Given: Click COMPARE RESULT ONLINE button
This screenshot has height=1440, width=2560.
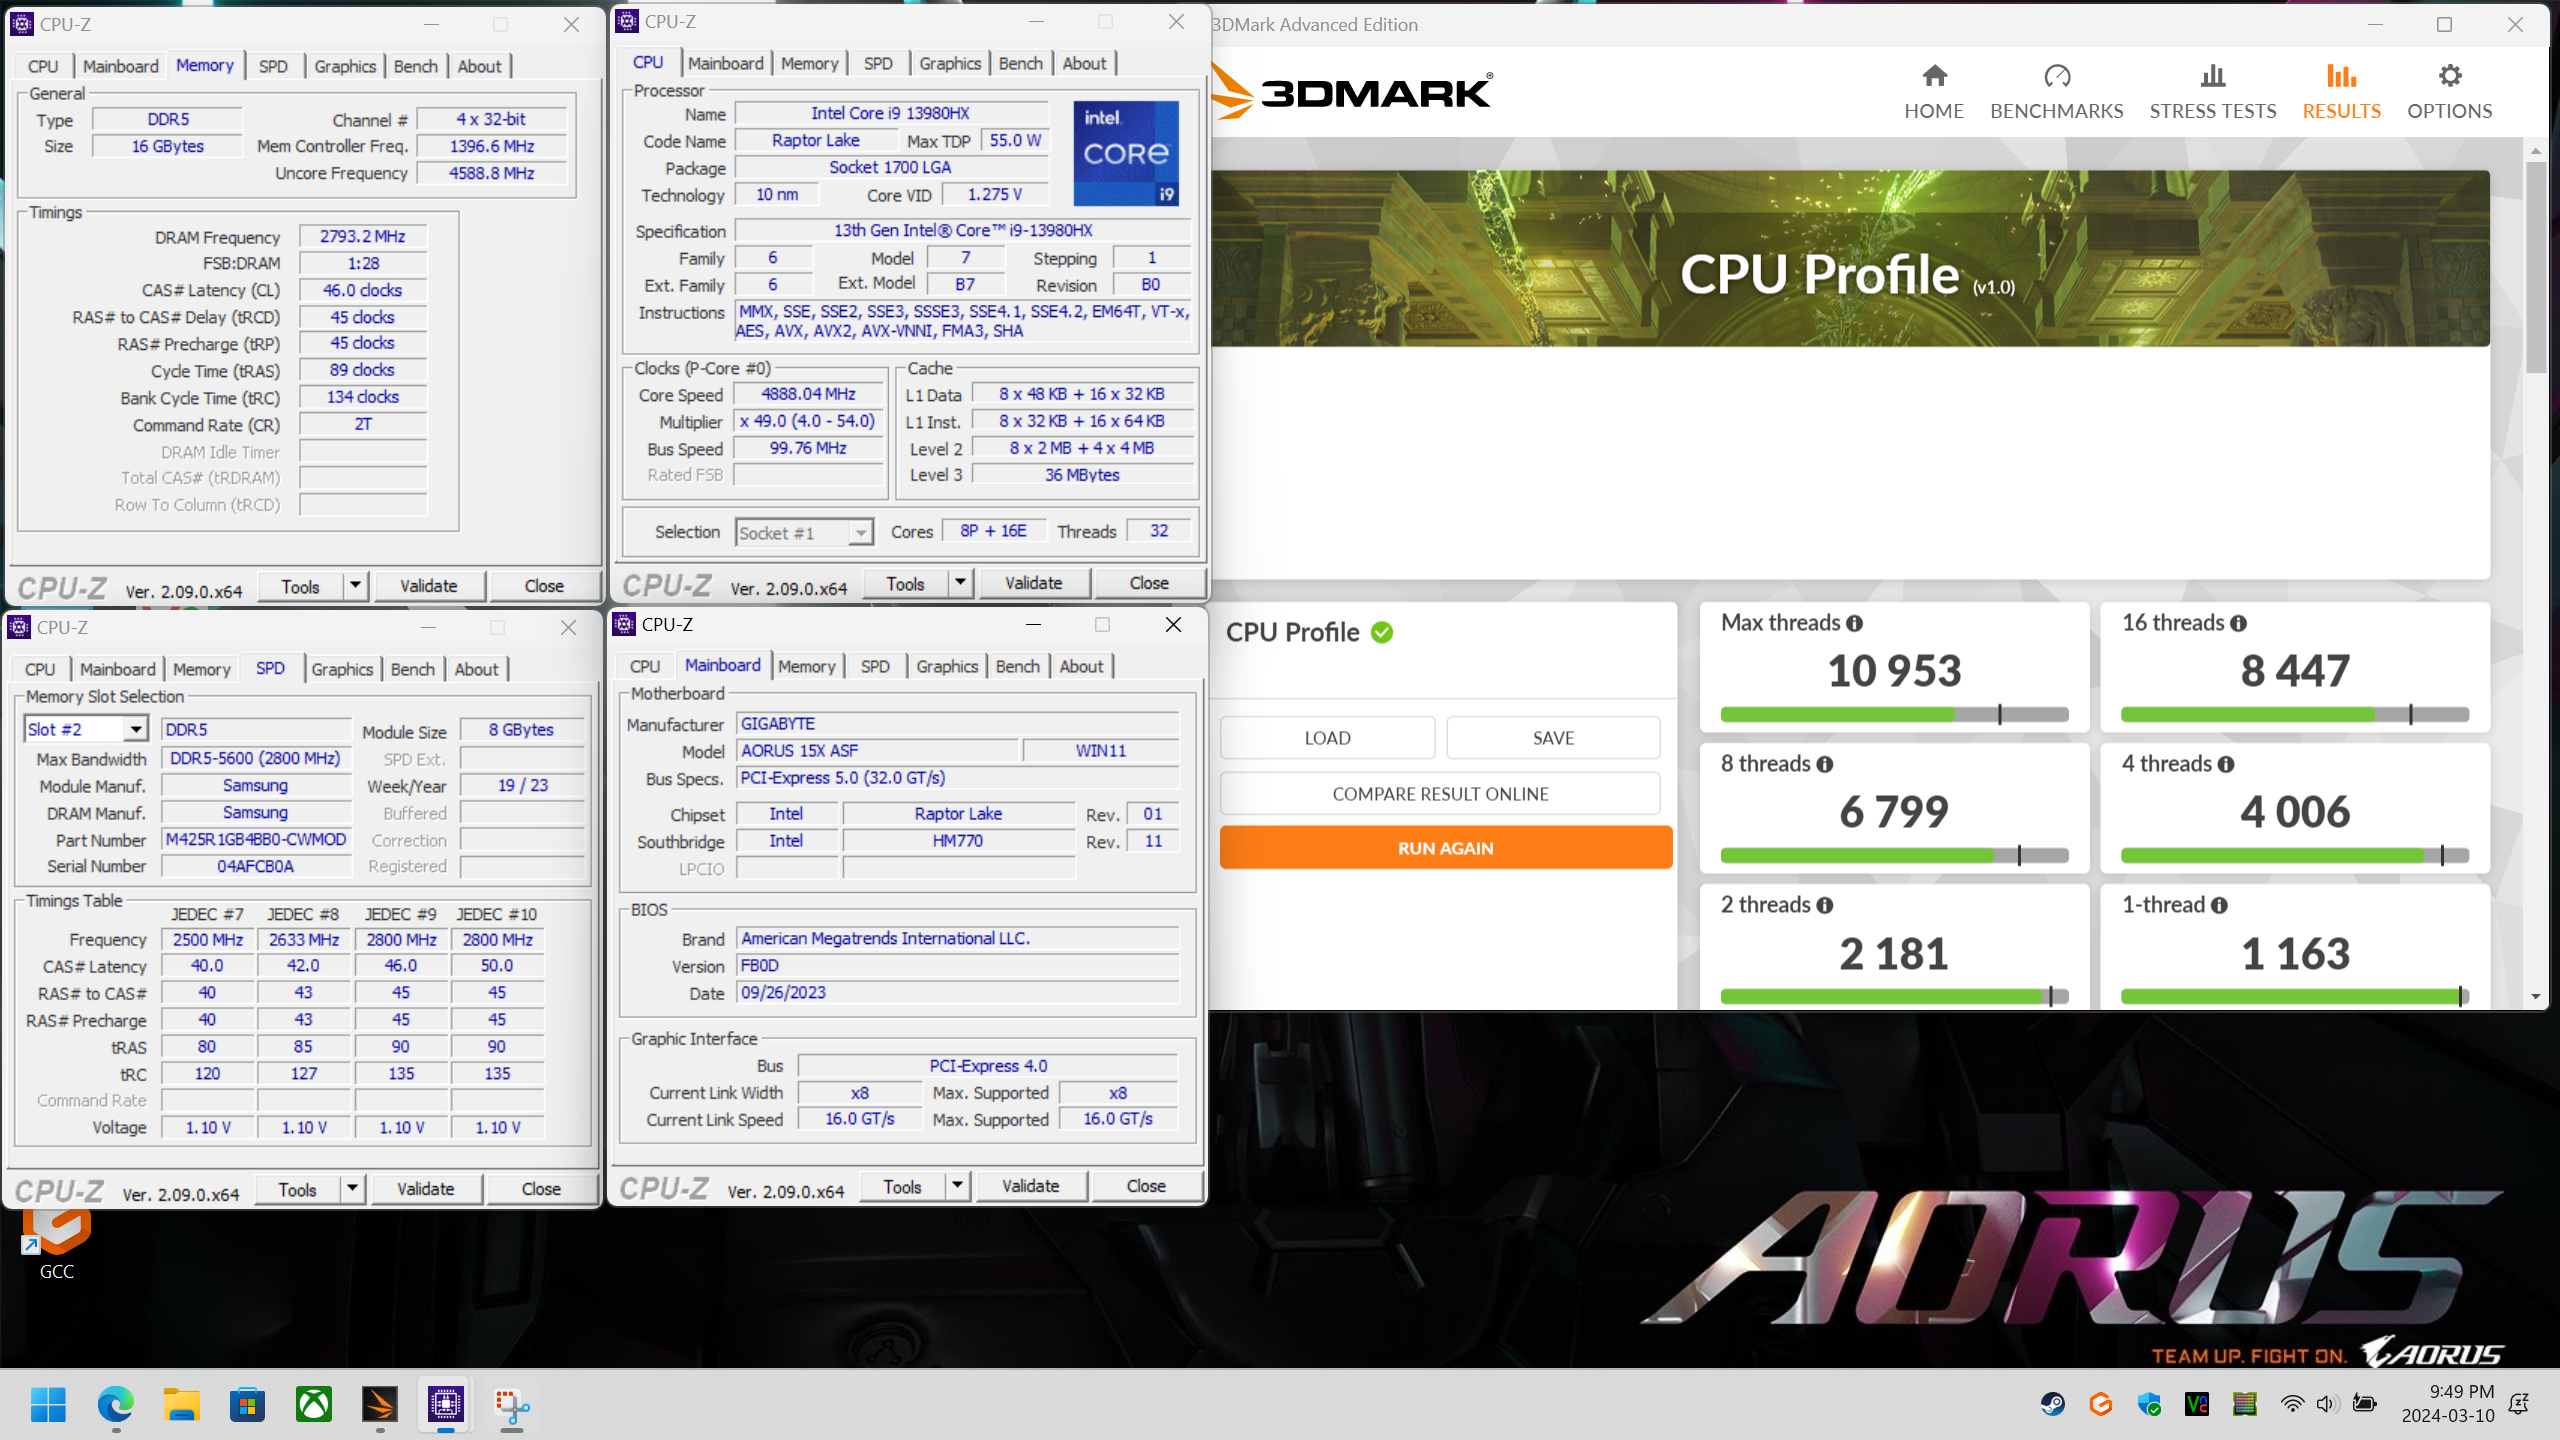Looking at the screenshot, I should coord(1440,794).
